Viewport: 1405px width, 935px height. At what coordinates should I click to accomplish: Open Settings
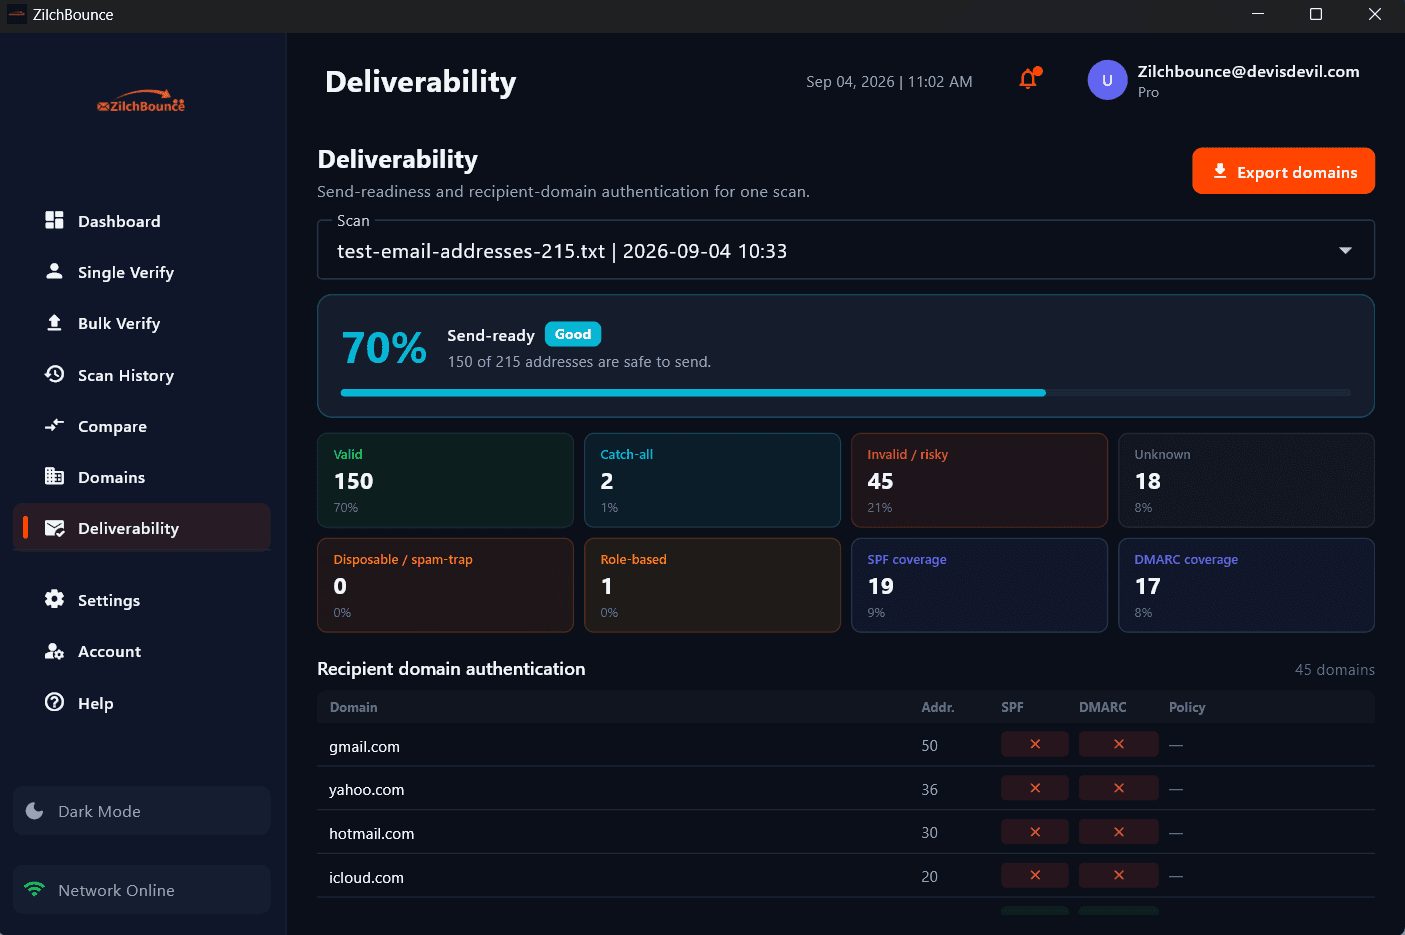click(x=142, y=600)
